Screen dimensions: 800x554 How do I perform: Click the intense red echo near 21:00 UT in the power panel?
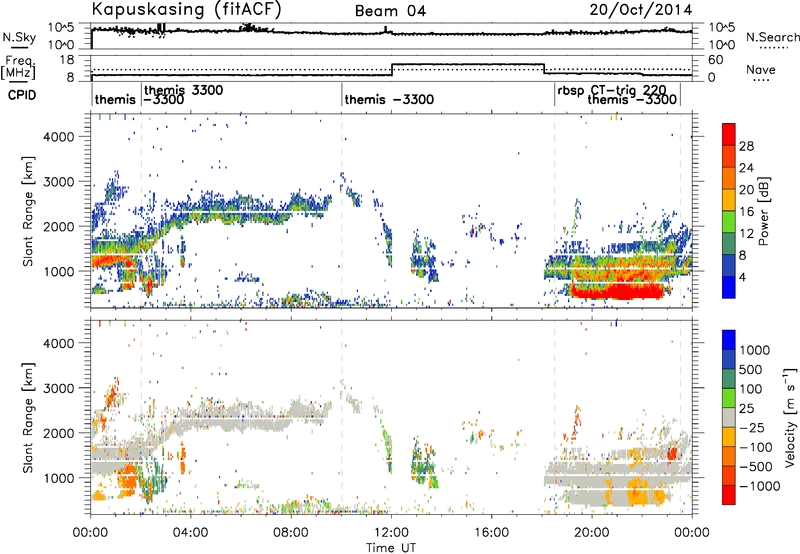[x=617, y=291]
